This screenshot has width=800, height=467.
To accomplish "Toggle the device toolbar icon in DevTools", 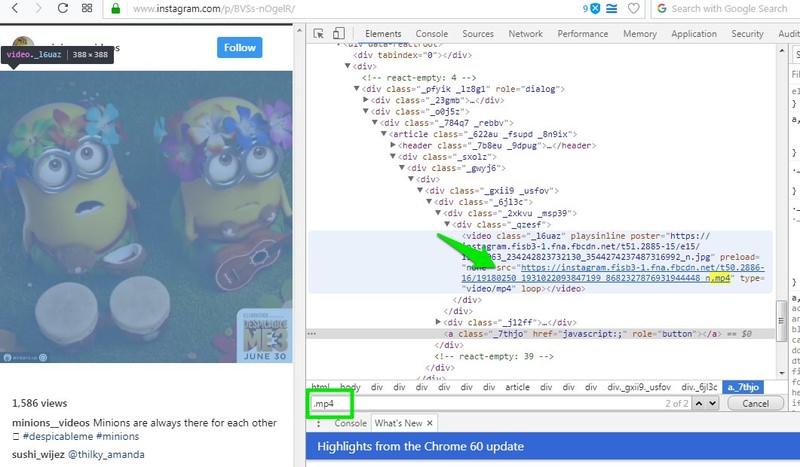I will (341, 33).
